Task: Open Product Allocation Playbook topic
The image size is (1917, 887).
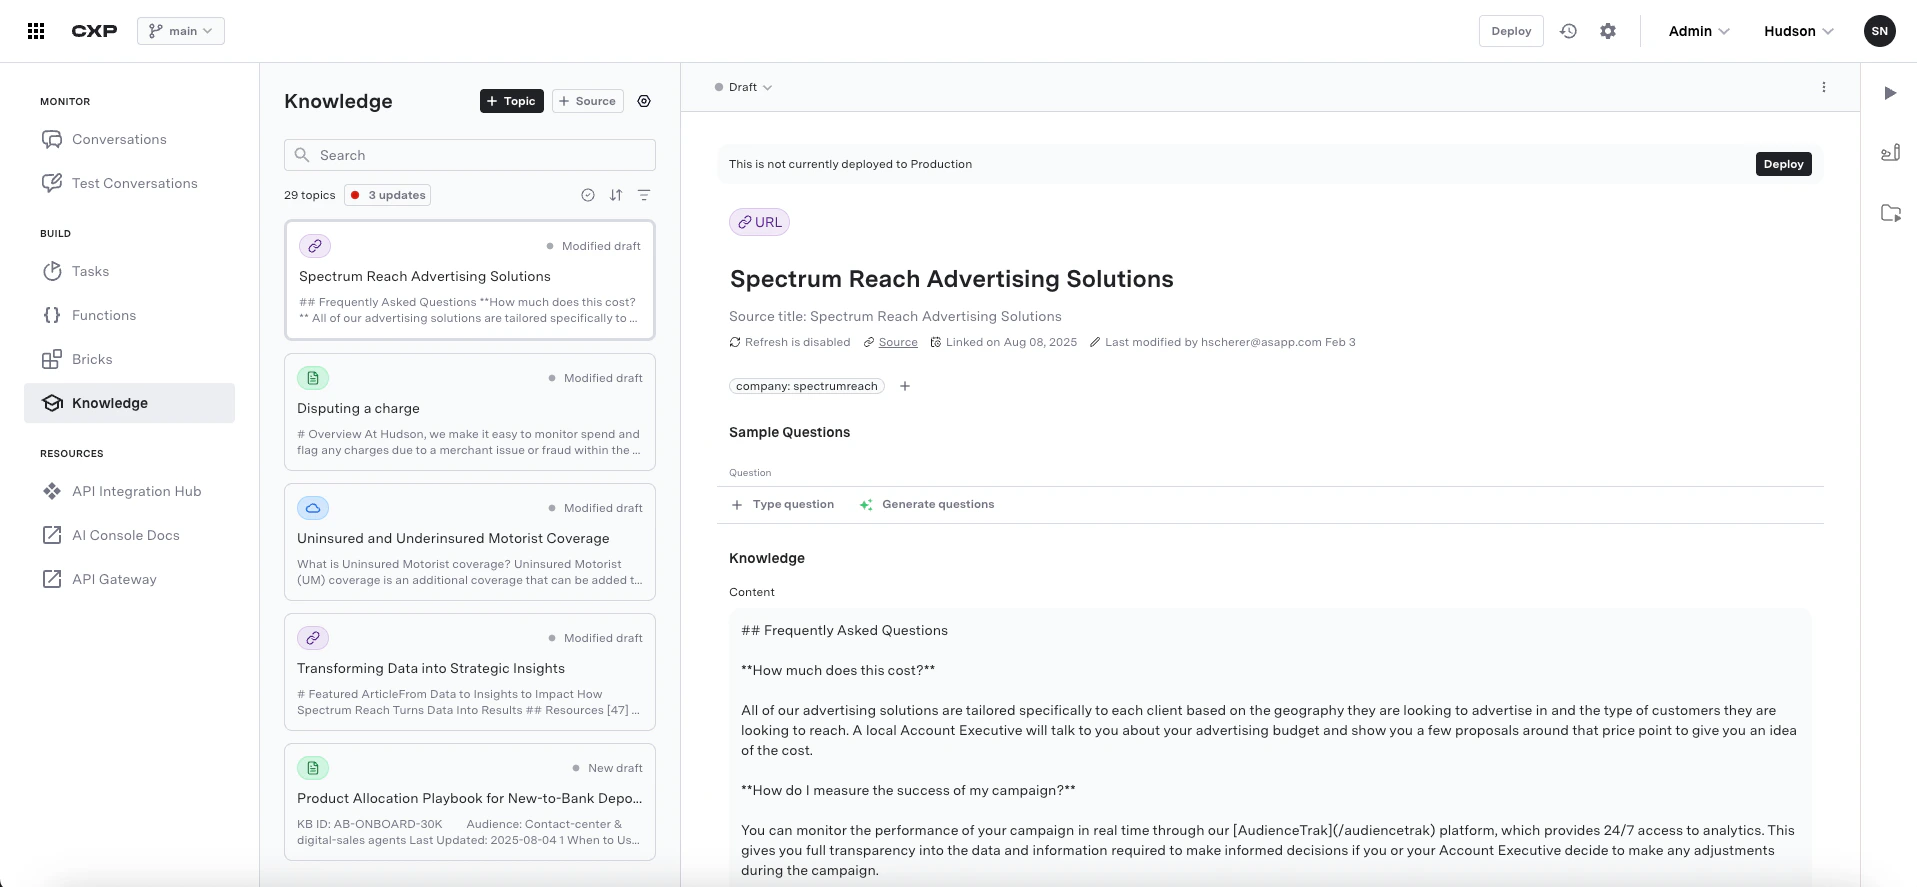Action: click(x=470, y=802)
